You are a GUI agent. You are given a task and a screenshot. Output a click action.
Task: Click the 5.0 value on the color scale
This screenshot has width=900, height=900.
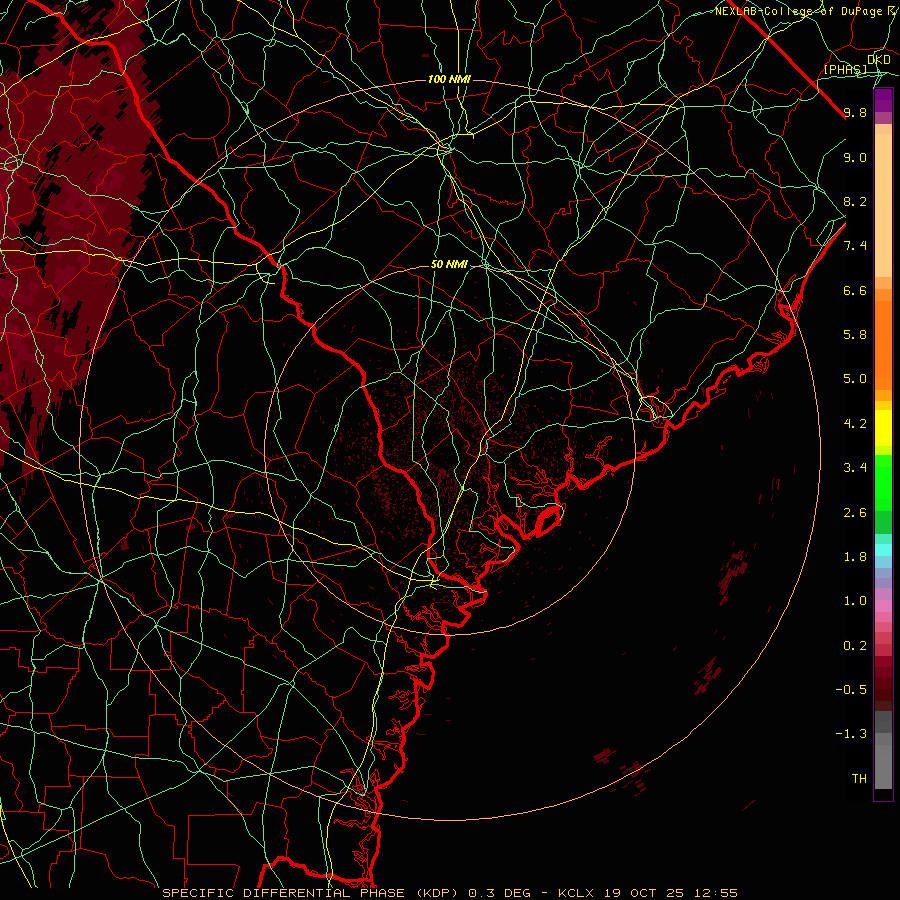point(855,379)
